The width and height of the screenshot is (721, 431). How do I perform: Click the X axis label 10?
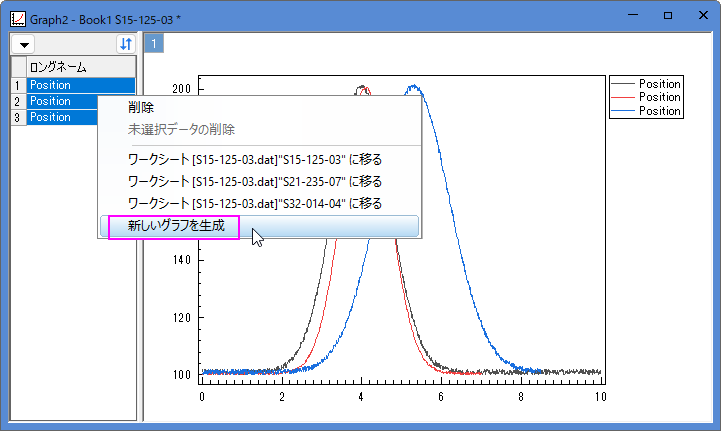click(x=601, y=397)
